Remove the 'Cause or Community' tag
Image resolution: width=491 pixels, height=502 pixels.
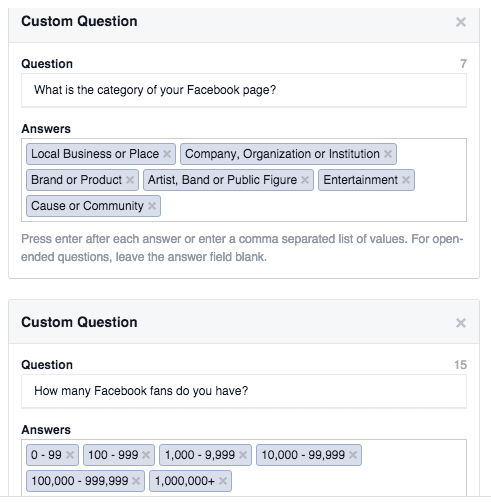pos(152,206)
